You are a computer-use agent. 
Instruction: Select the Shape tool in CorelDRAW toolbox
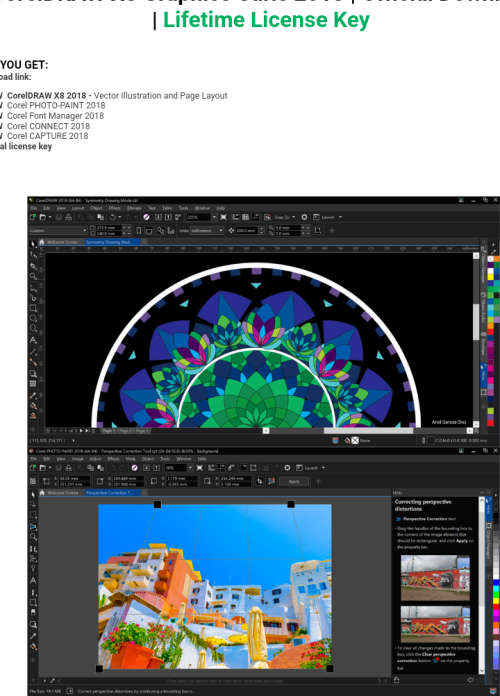pyautogui.click(x=33, y=255)
